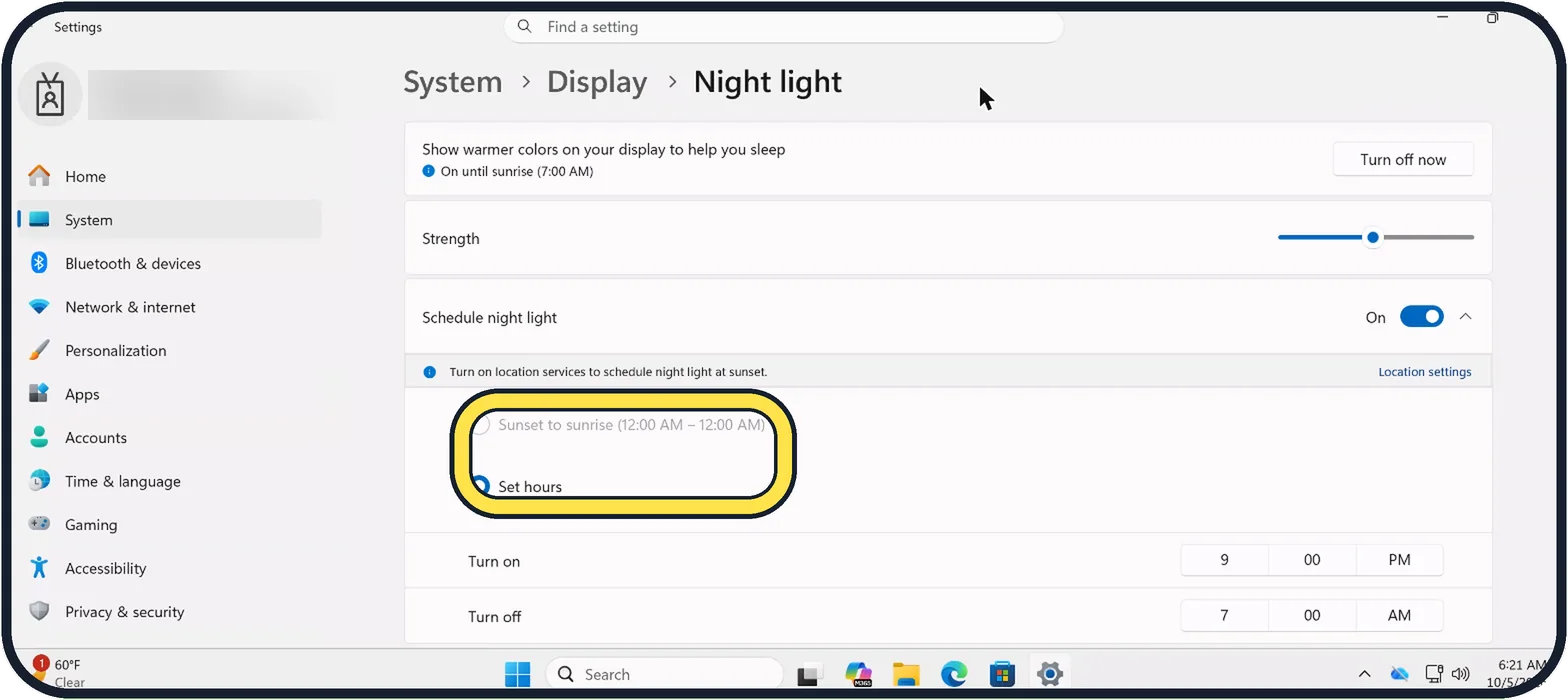Click the Turn off now button

coord(1403,159)
